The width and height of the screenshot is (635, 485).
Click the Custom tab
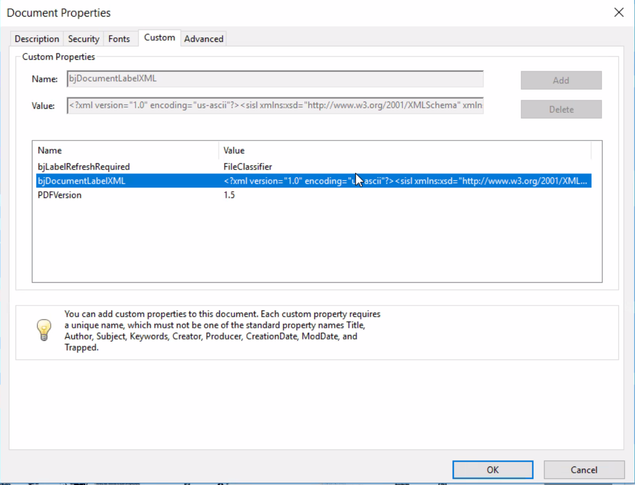pyautogui.click(x=159, y=38)
